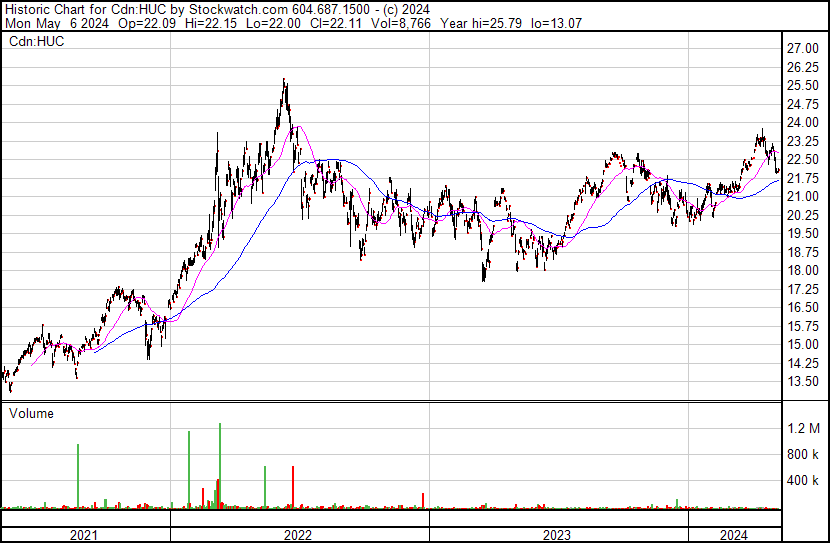Click the 1.2 M volume axis label
830x543 pixels.
803,428
